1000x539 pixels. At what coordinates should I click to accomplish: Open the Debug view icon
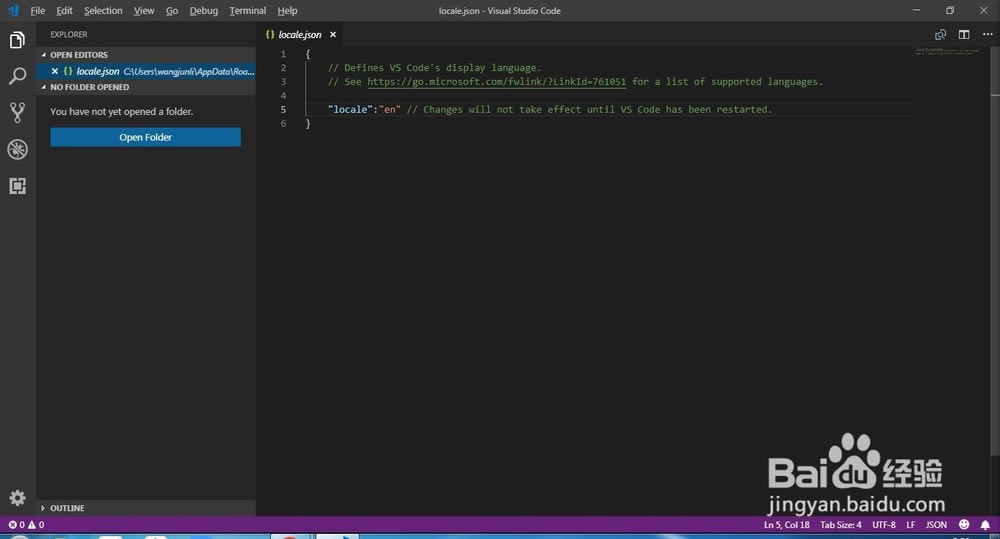click(17, 149)
